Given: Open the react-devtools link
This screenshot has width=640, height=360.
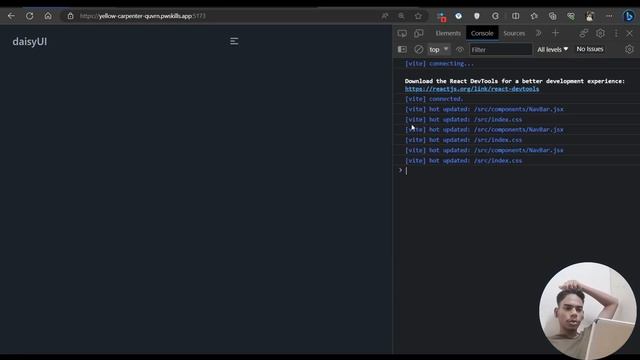Looking at the screenshot, I should (471, 89).
